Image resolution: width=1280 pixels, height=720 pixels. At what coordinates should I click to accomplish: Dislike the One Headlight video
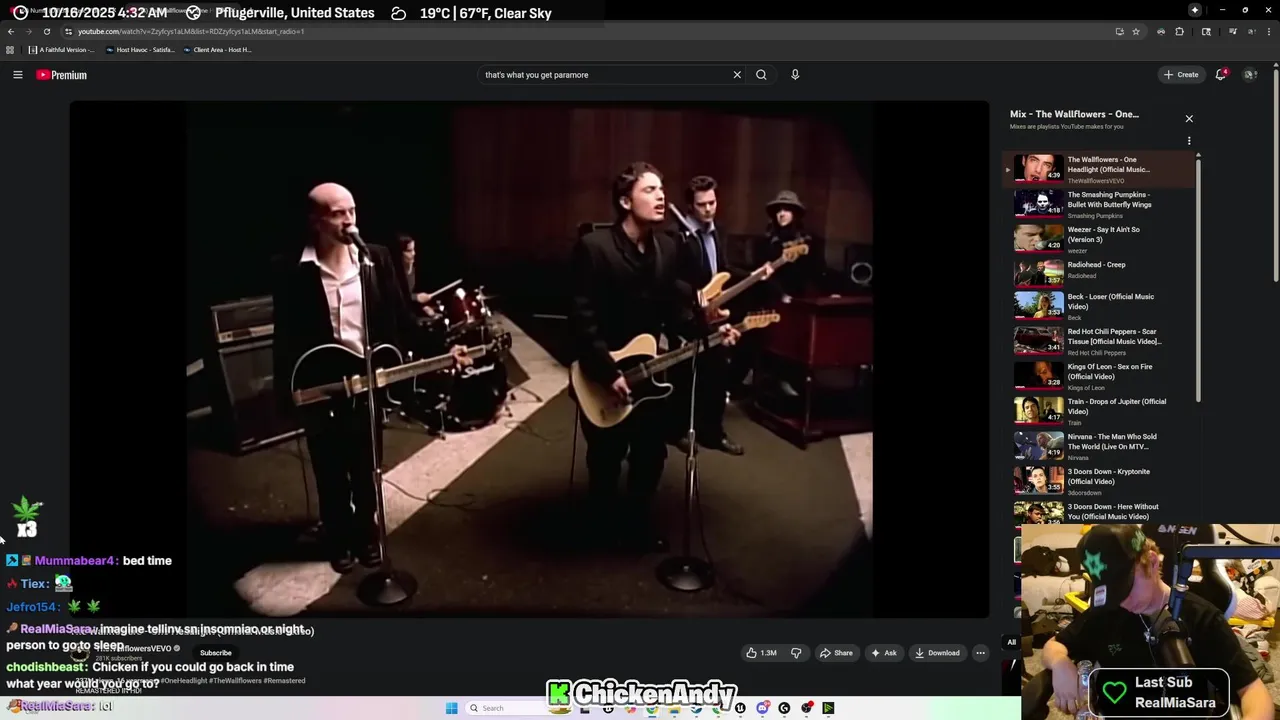tap(796, 653)
